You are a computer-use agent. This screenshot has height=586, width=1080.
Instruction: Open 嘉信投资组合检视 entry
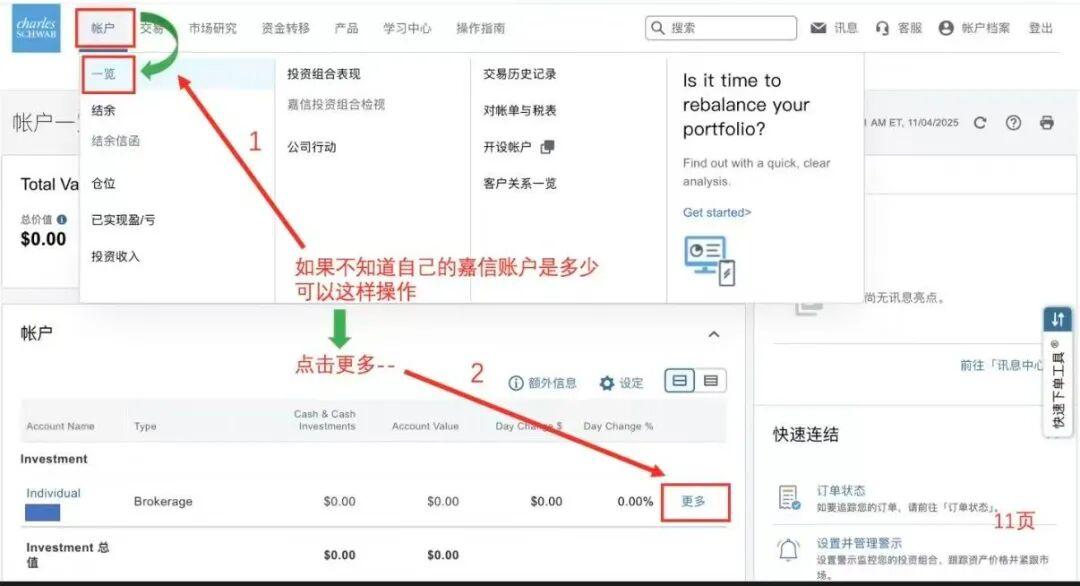(336, 105)
